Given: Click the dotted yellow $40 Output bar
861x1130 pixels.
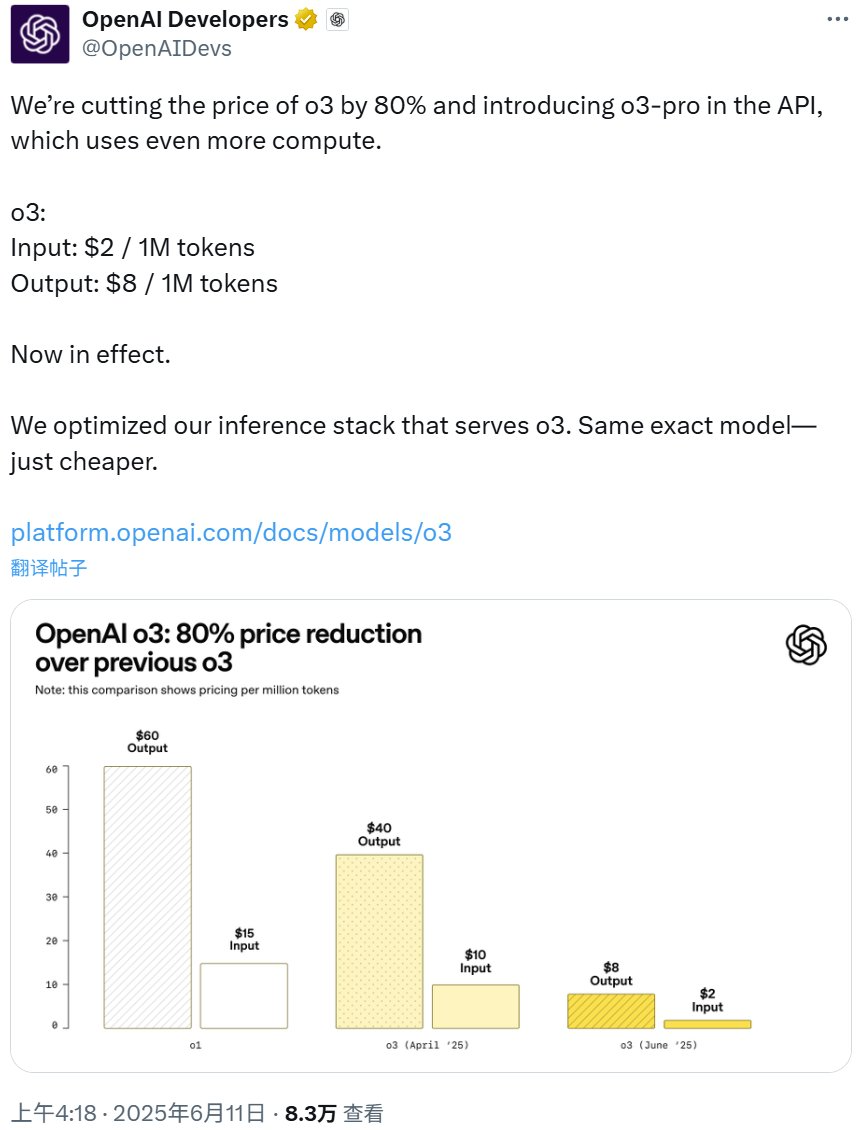Looking at the screenshot, I should 379,941.
